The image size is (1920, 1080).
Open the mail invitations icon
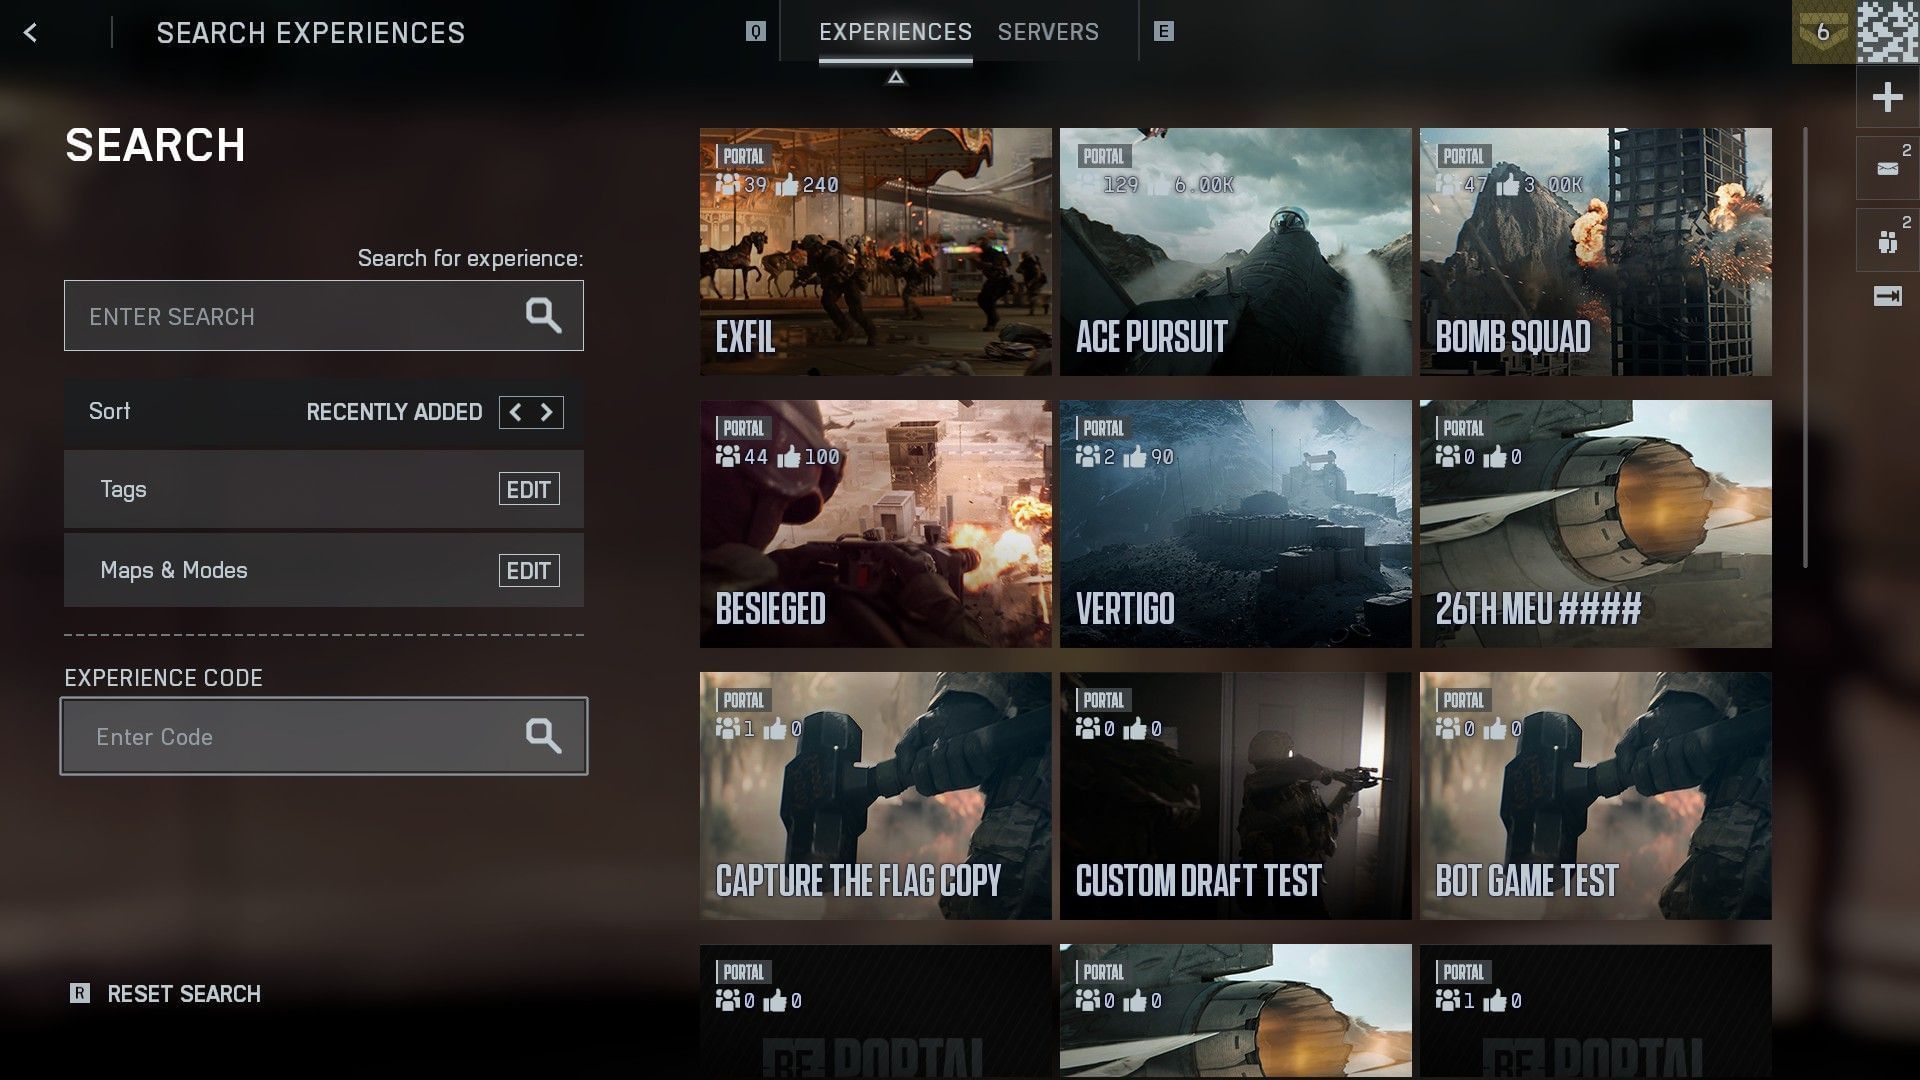tap(1887, 169)
